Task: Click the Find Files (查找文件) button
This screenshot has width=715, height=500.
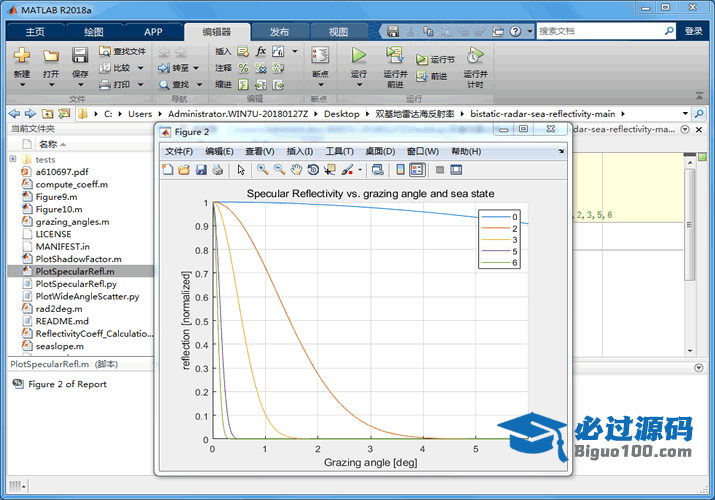Action: (x=122, y=51)
